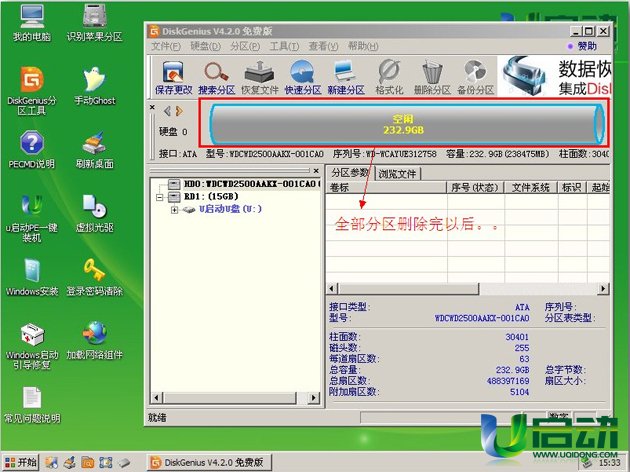Open 我的电脑 desktop icon

32,22
